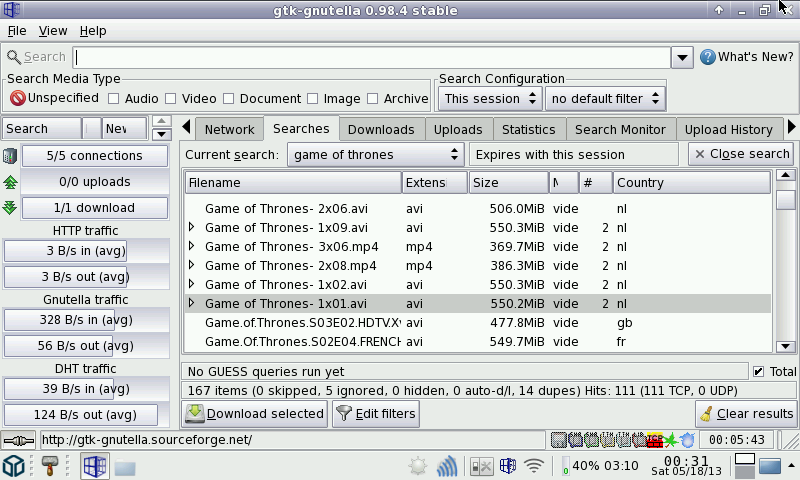The height and width of the screenshot is (480, 800).
Task: Switch to the Statistics tab
Action: (x=528, y=130)
